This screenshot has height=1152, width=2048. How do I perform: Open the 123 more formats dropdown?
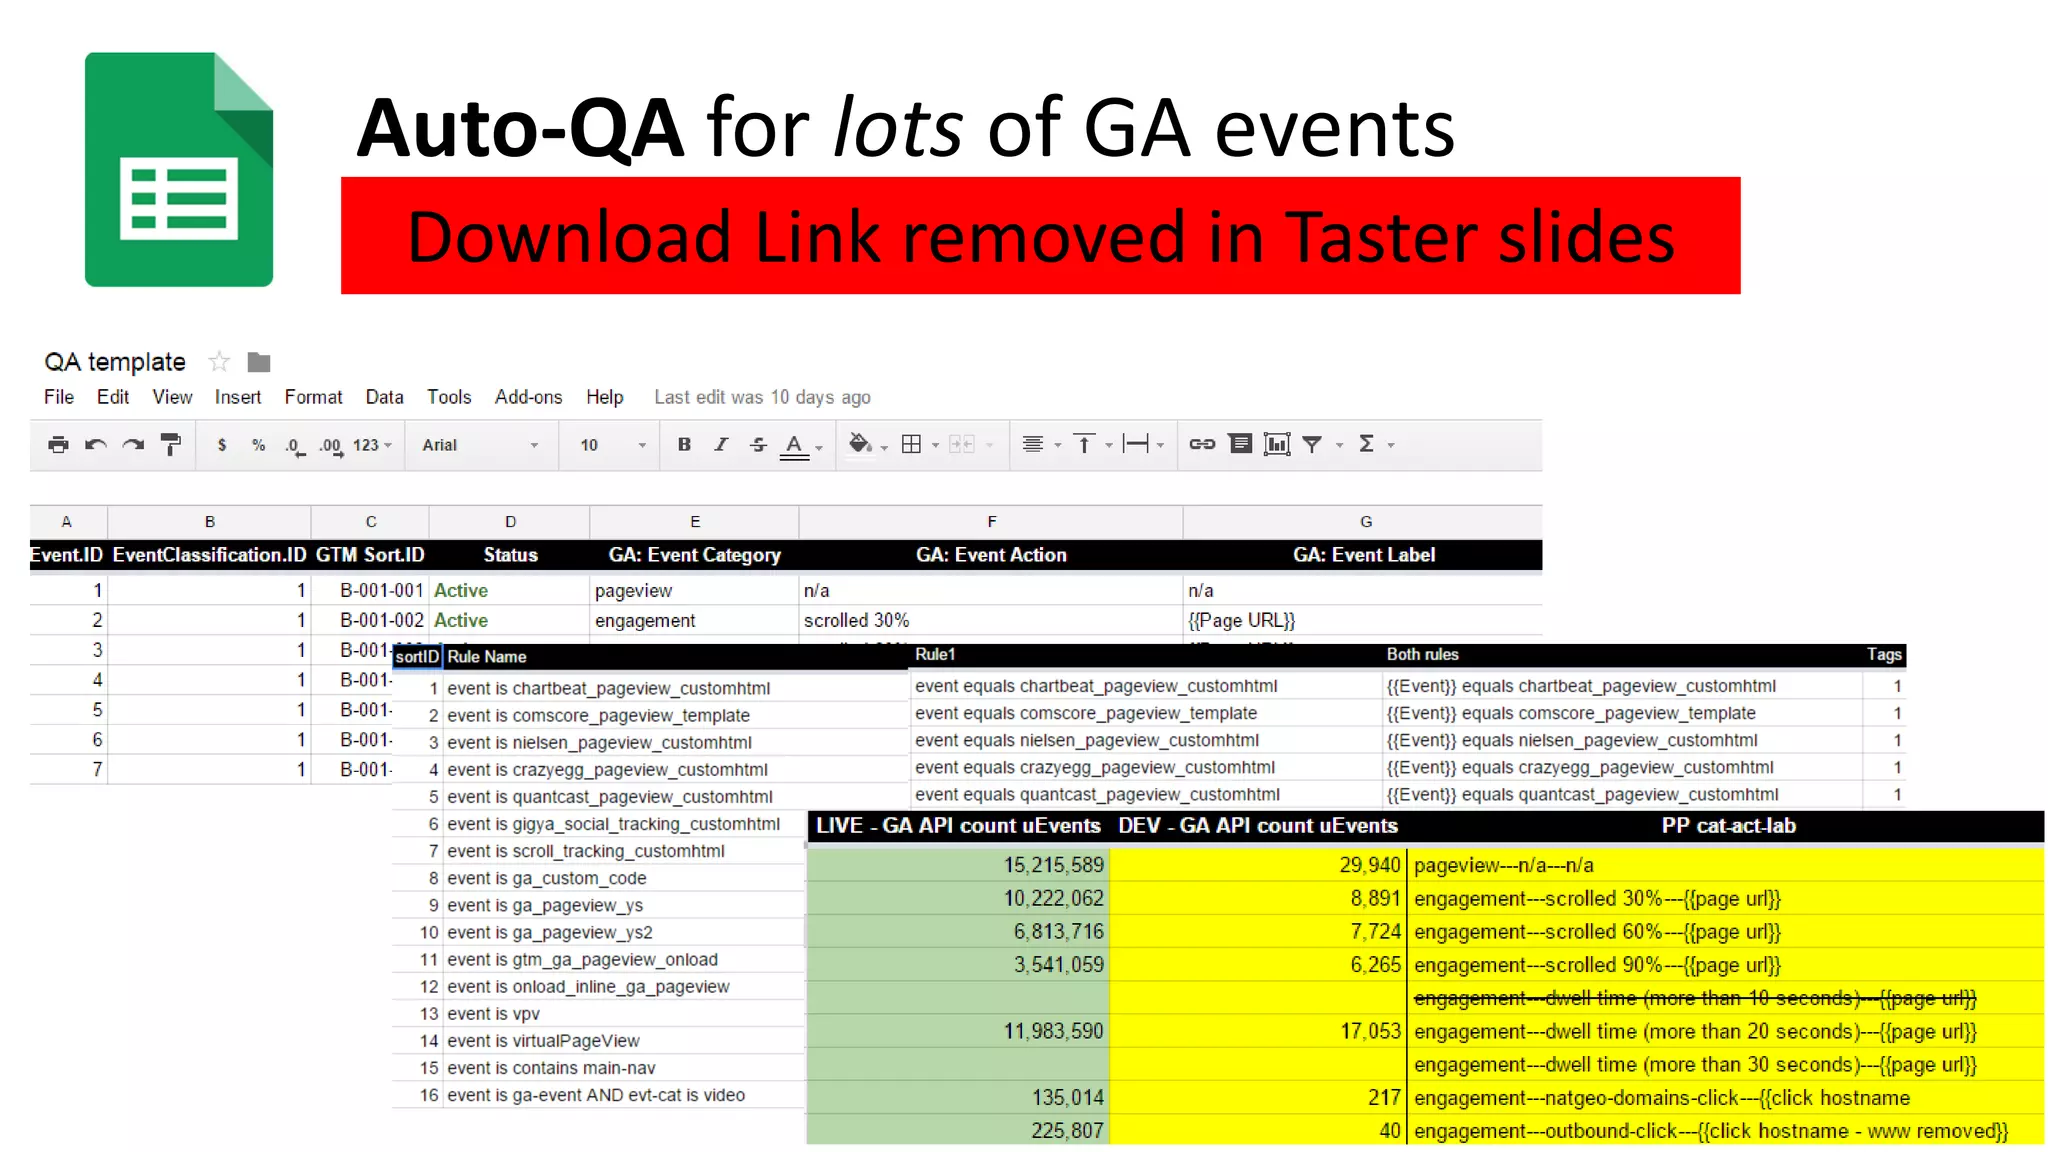coord(372,445)
